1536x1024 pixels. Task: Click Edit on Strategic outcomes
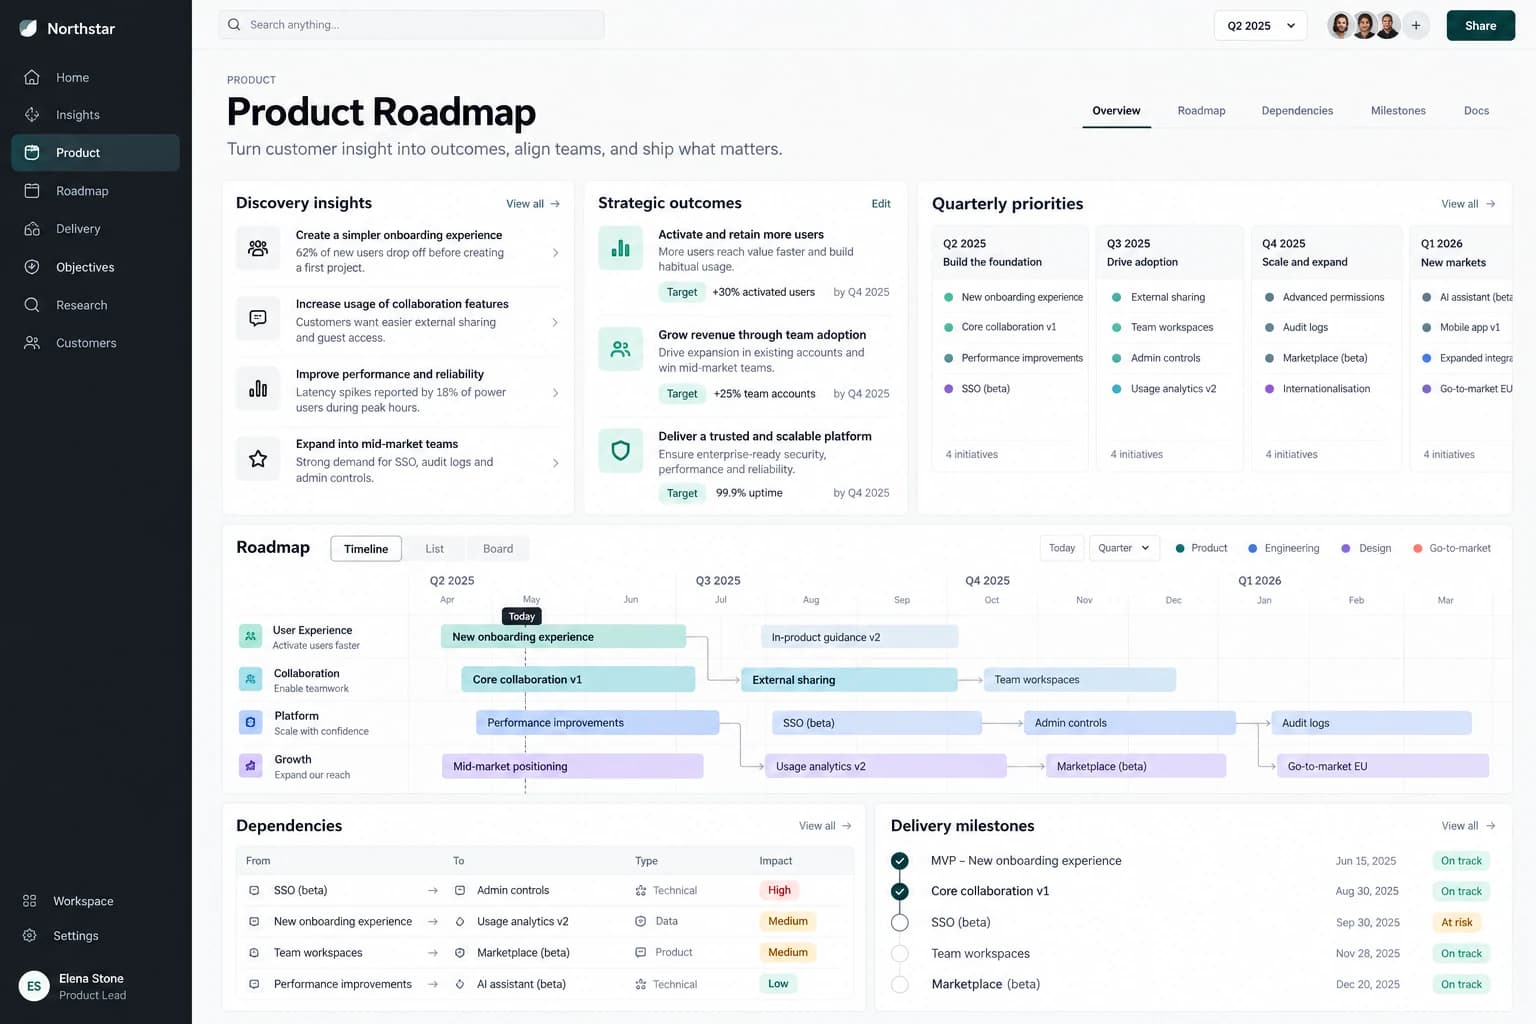[880, 204]
